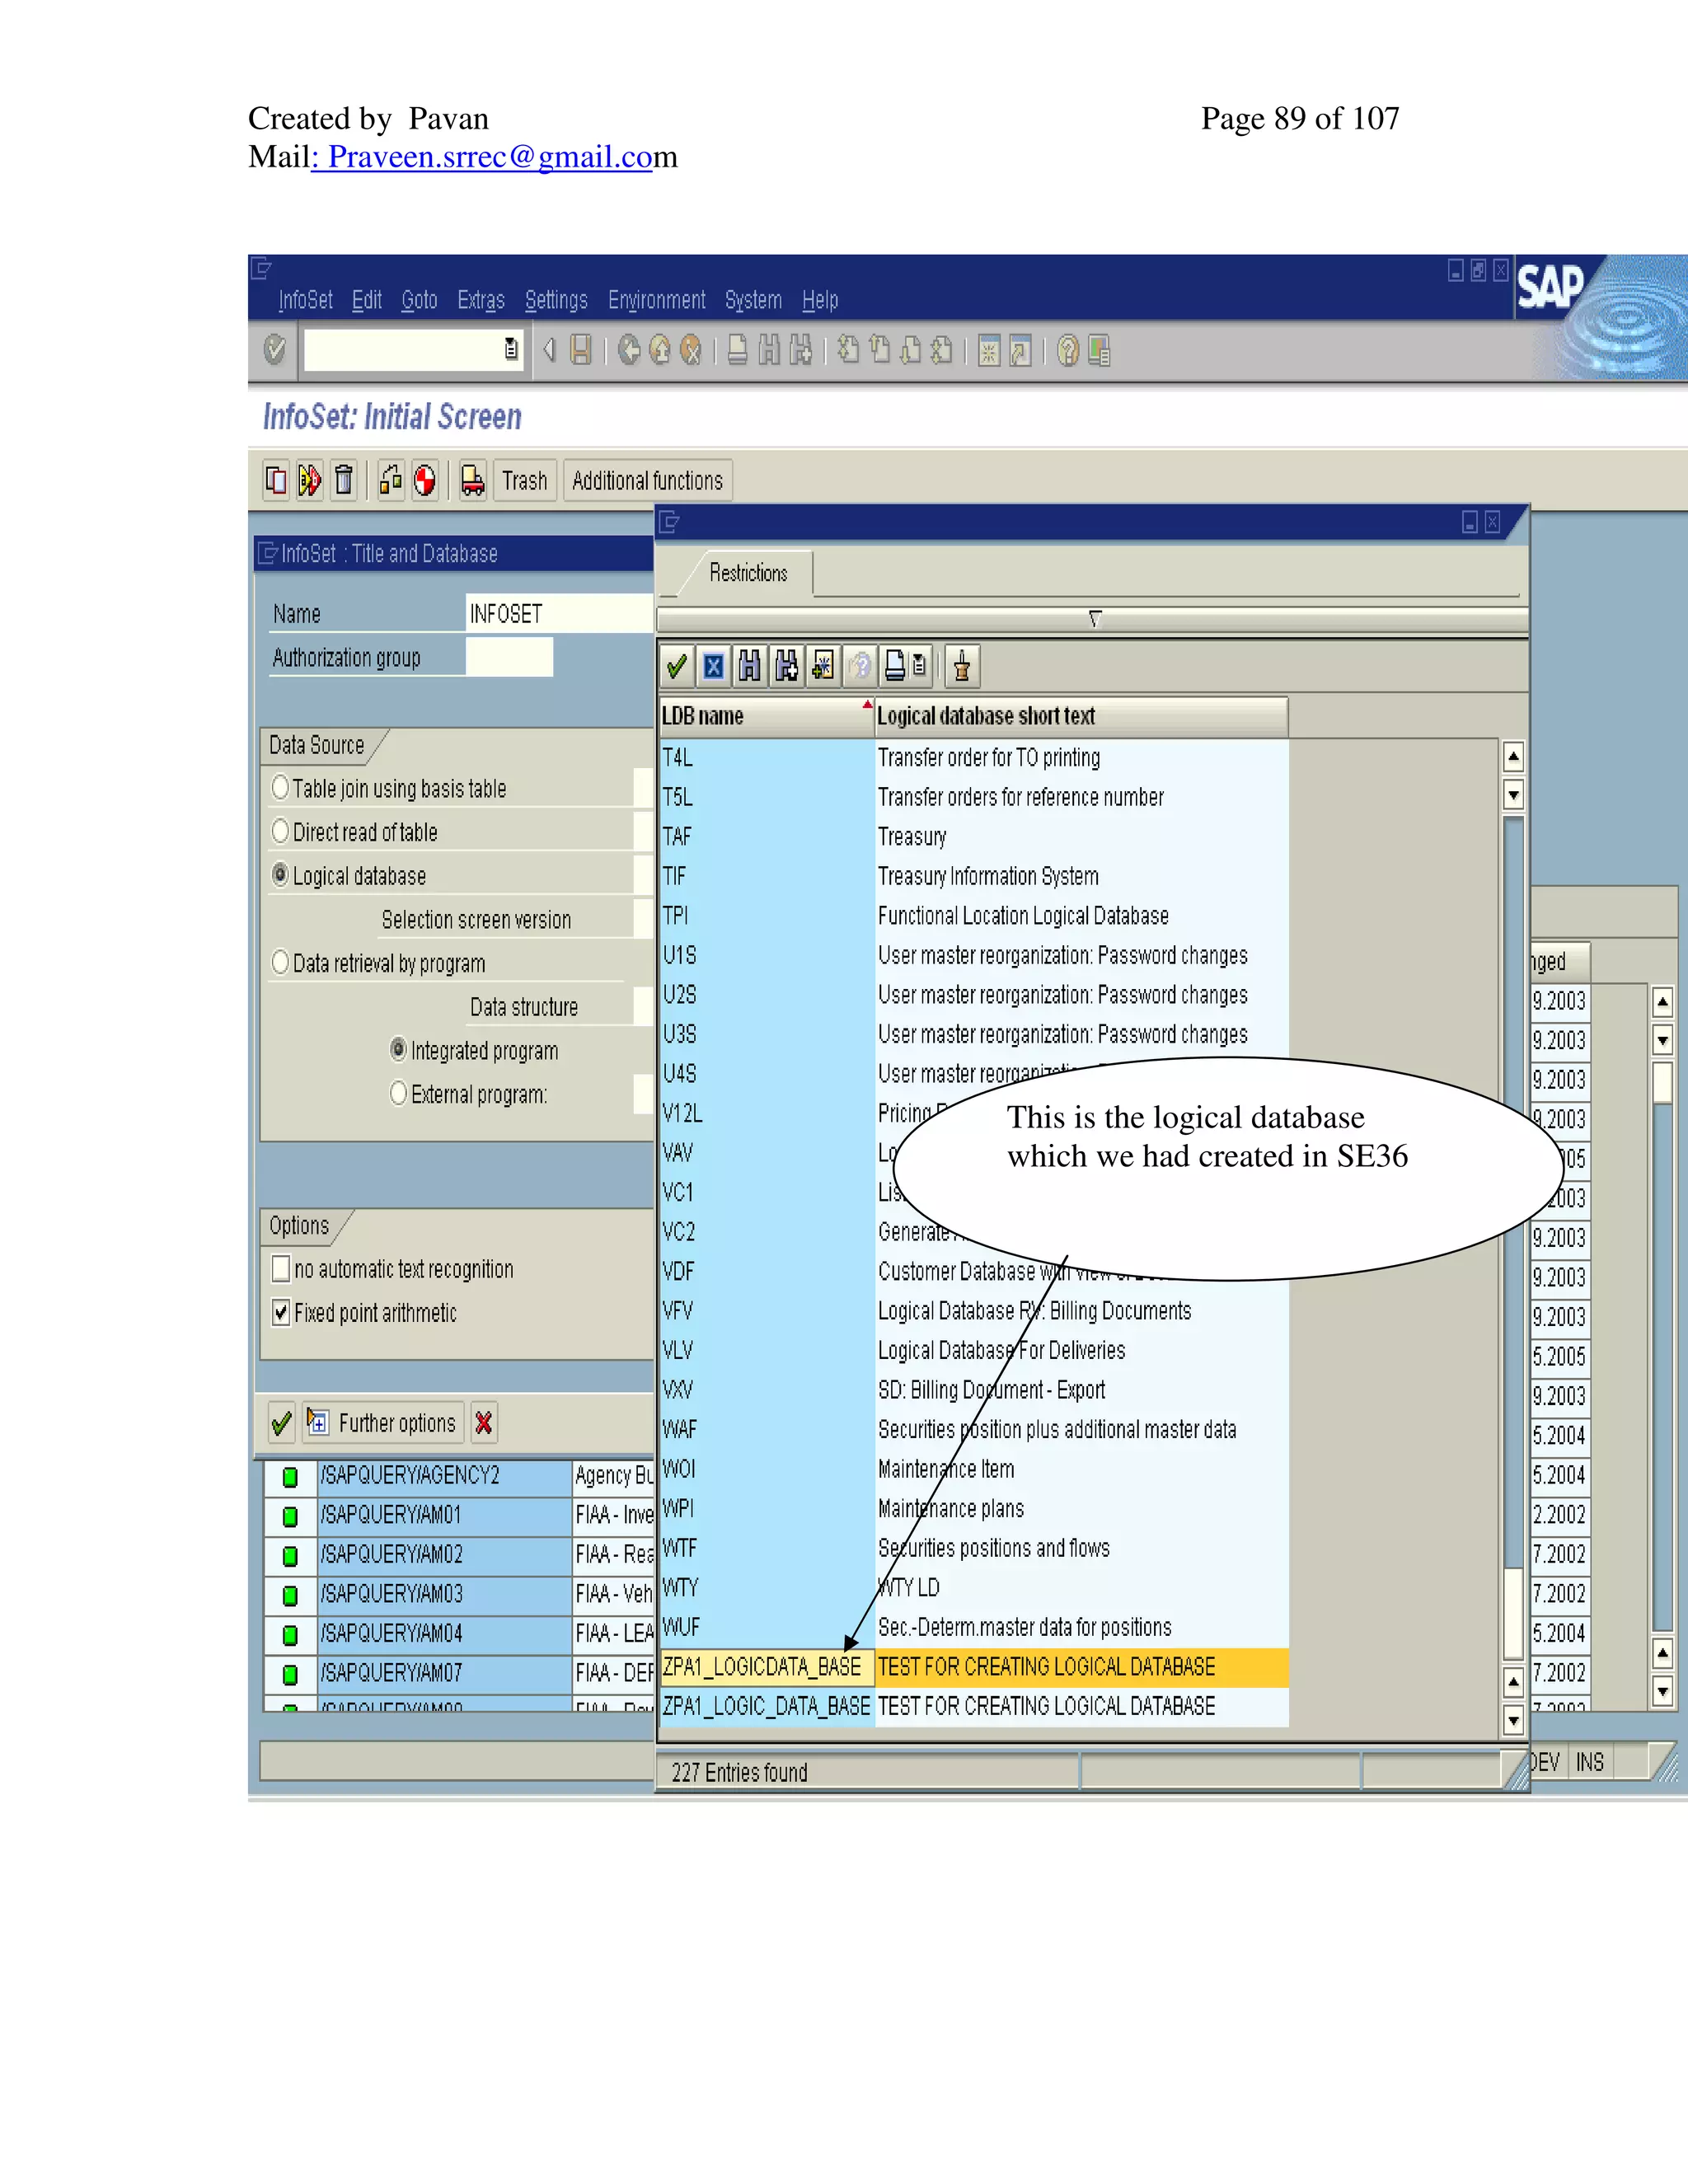Click the green checkmark Copy icon in the LDB popup
This screenshot has width=1688, height=2184.
tap(677, 666)
